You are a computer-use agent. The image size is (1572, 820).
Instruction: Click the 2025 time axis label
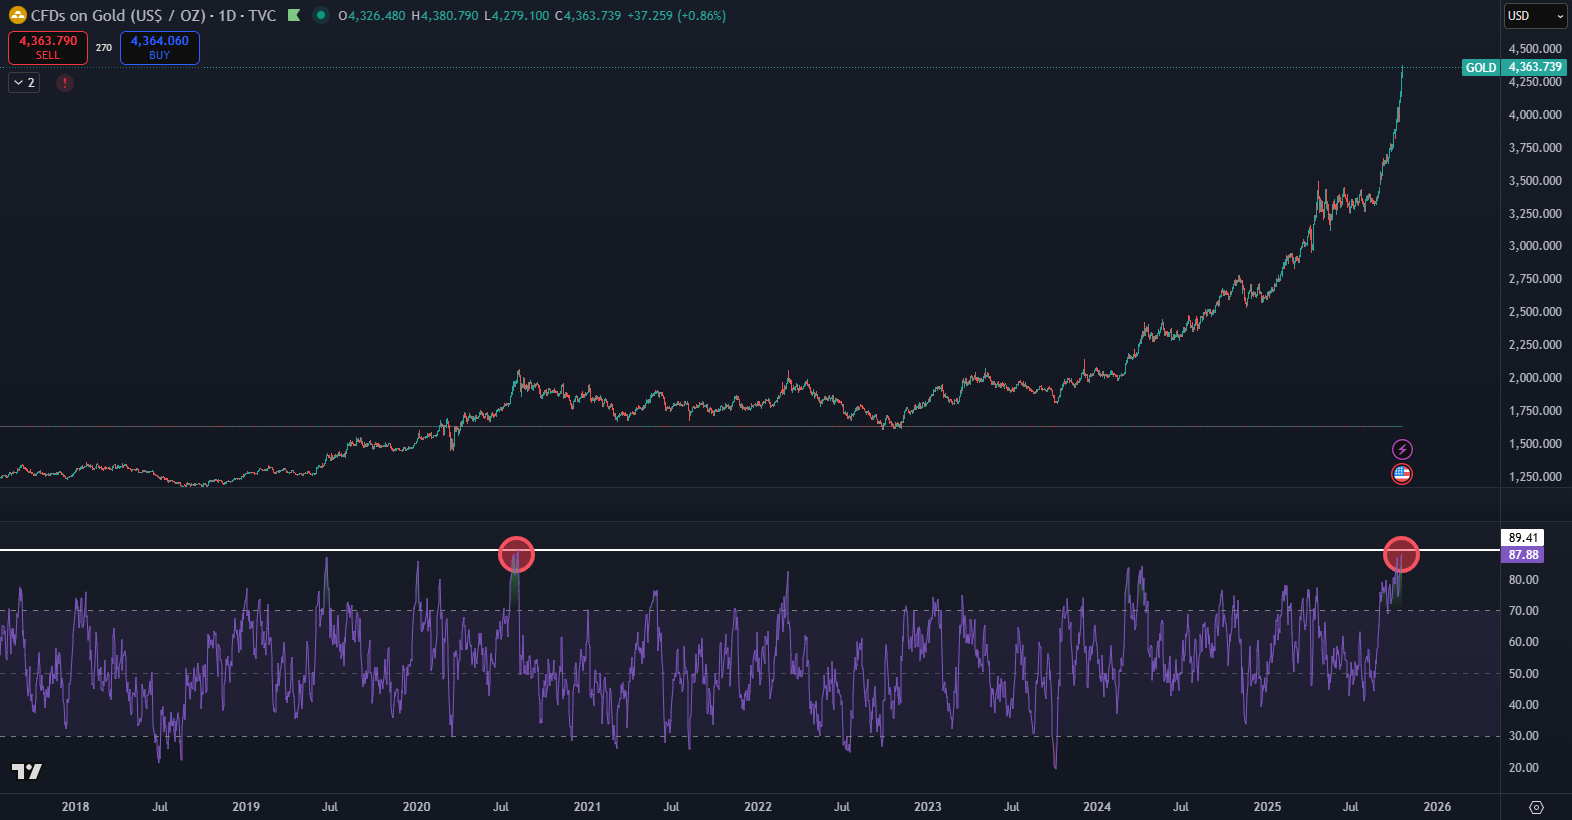coord(1267,807)
